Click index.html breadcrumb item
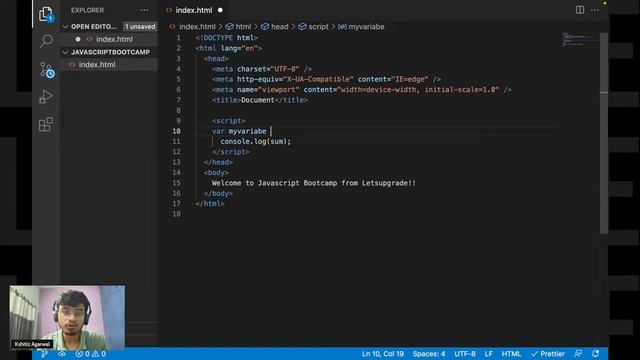 click(x=197, y=27)
